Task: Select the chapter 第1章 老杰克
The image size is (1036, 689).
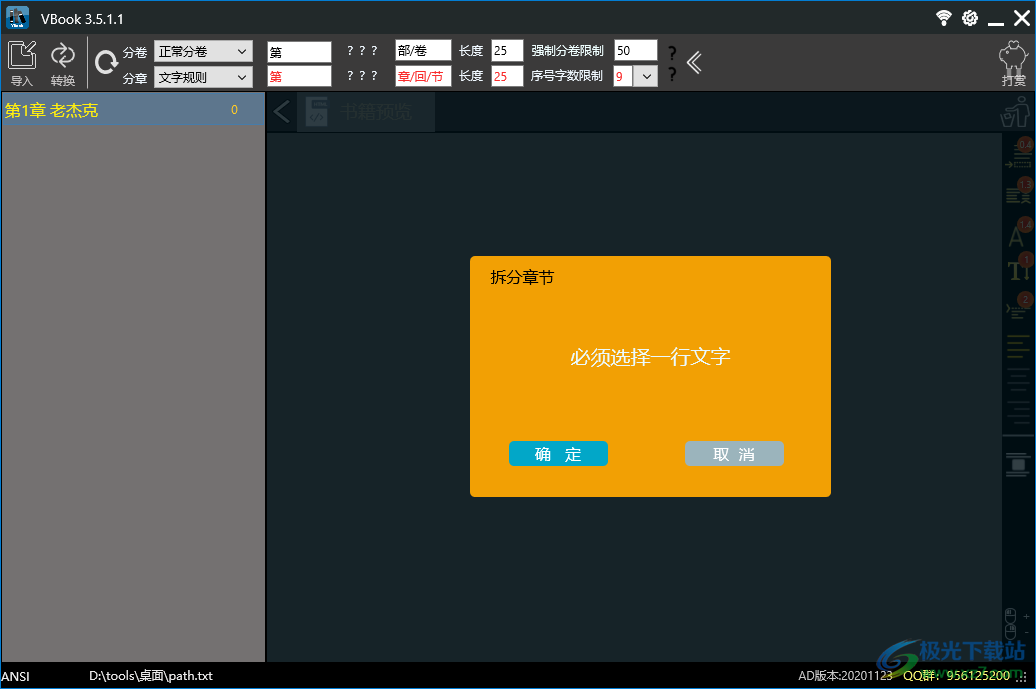Action: tap(60, 110)
